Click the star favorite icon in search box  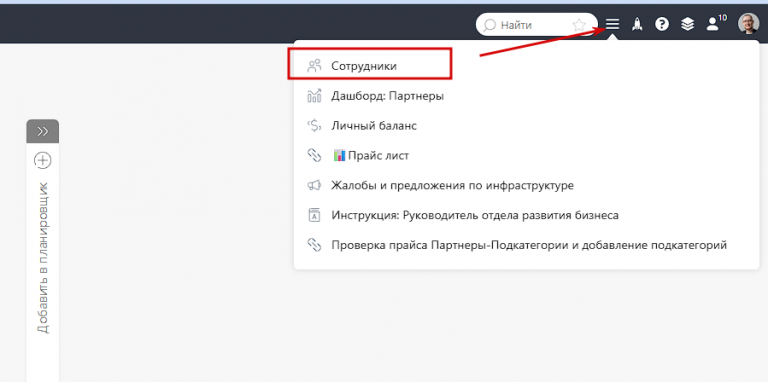pyautogui.click(x=579, y=25)
